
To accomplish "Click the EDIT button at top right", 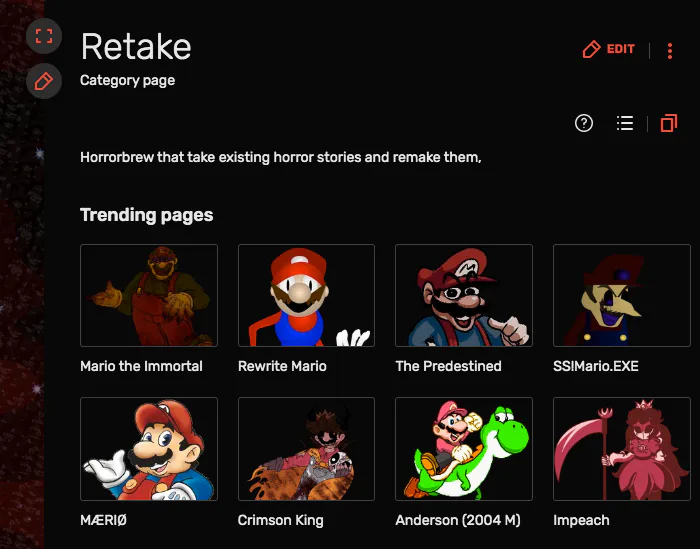I will (609, 49).
